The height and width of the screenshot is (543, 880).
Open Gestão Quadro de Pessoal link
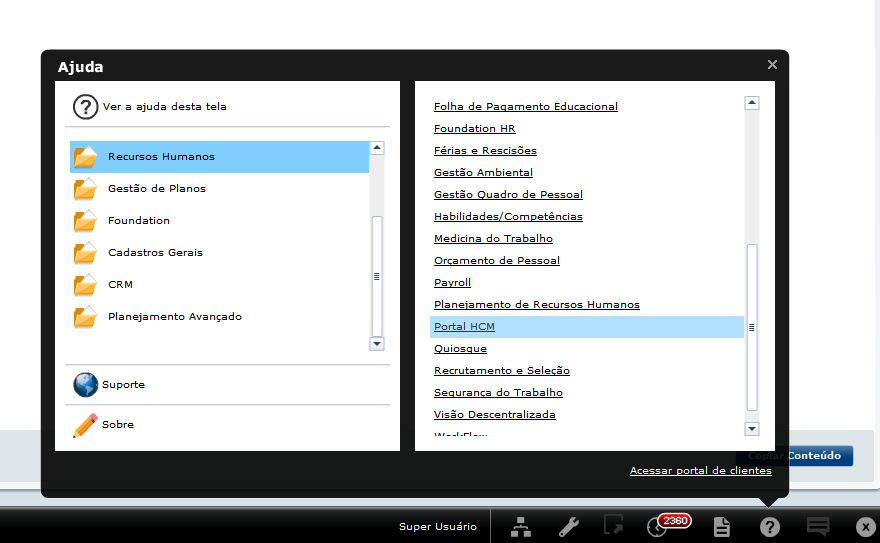click(x=508, y=195)
